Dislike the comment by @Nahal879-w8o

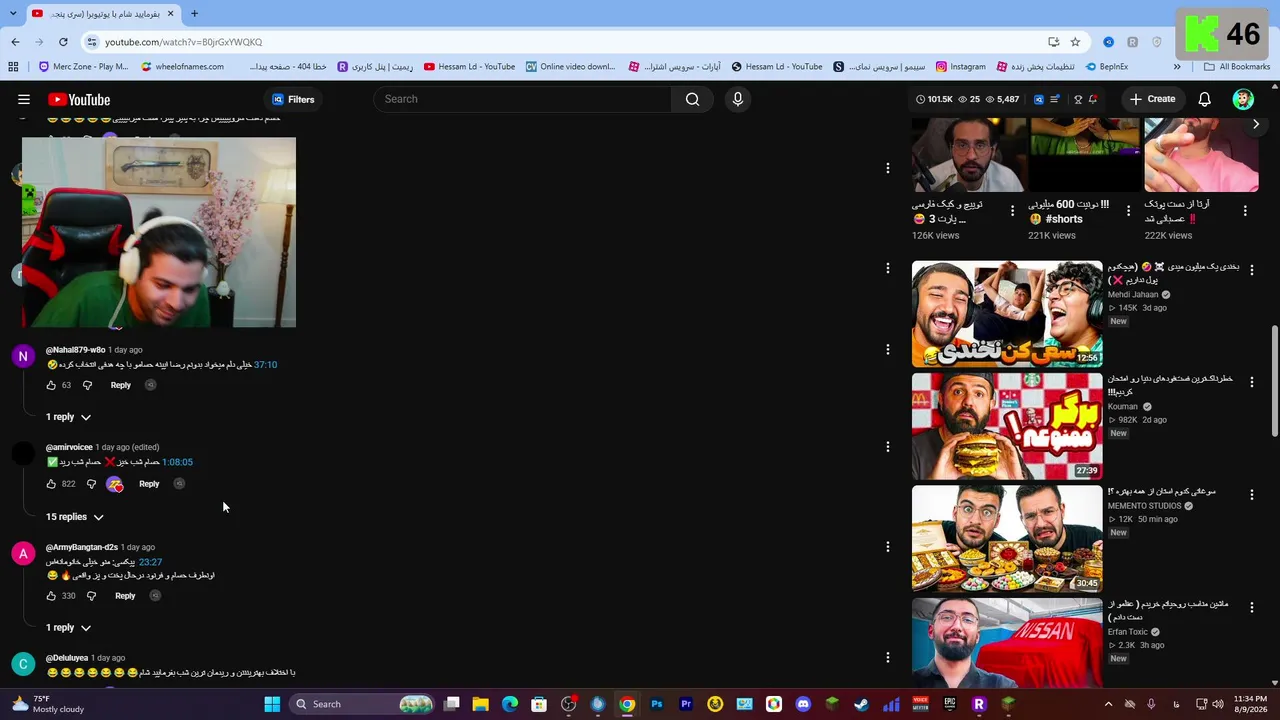[x=87, y=385]
